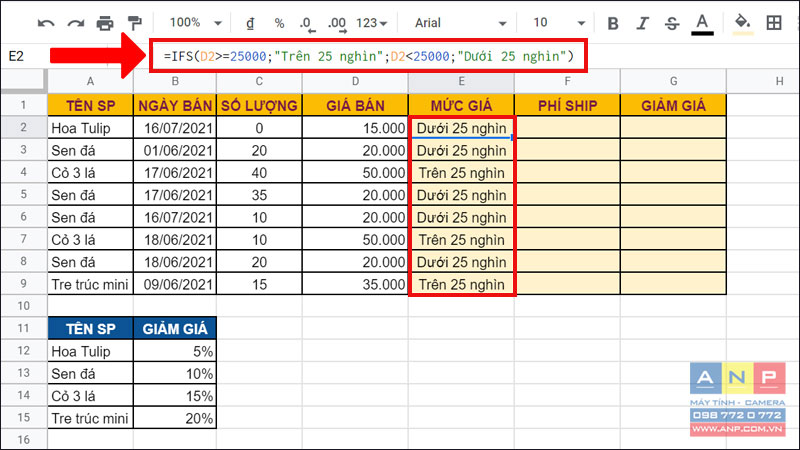Click 'Trên 25 nghìn' in row 4
800x450 pixels.
pyautogui.click(x=461, y=172)
